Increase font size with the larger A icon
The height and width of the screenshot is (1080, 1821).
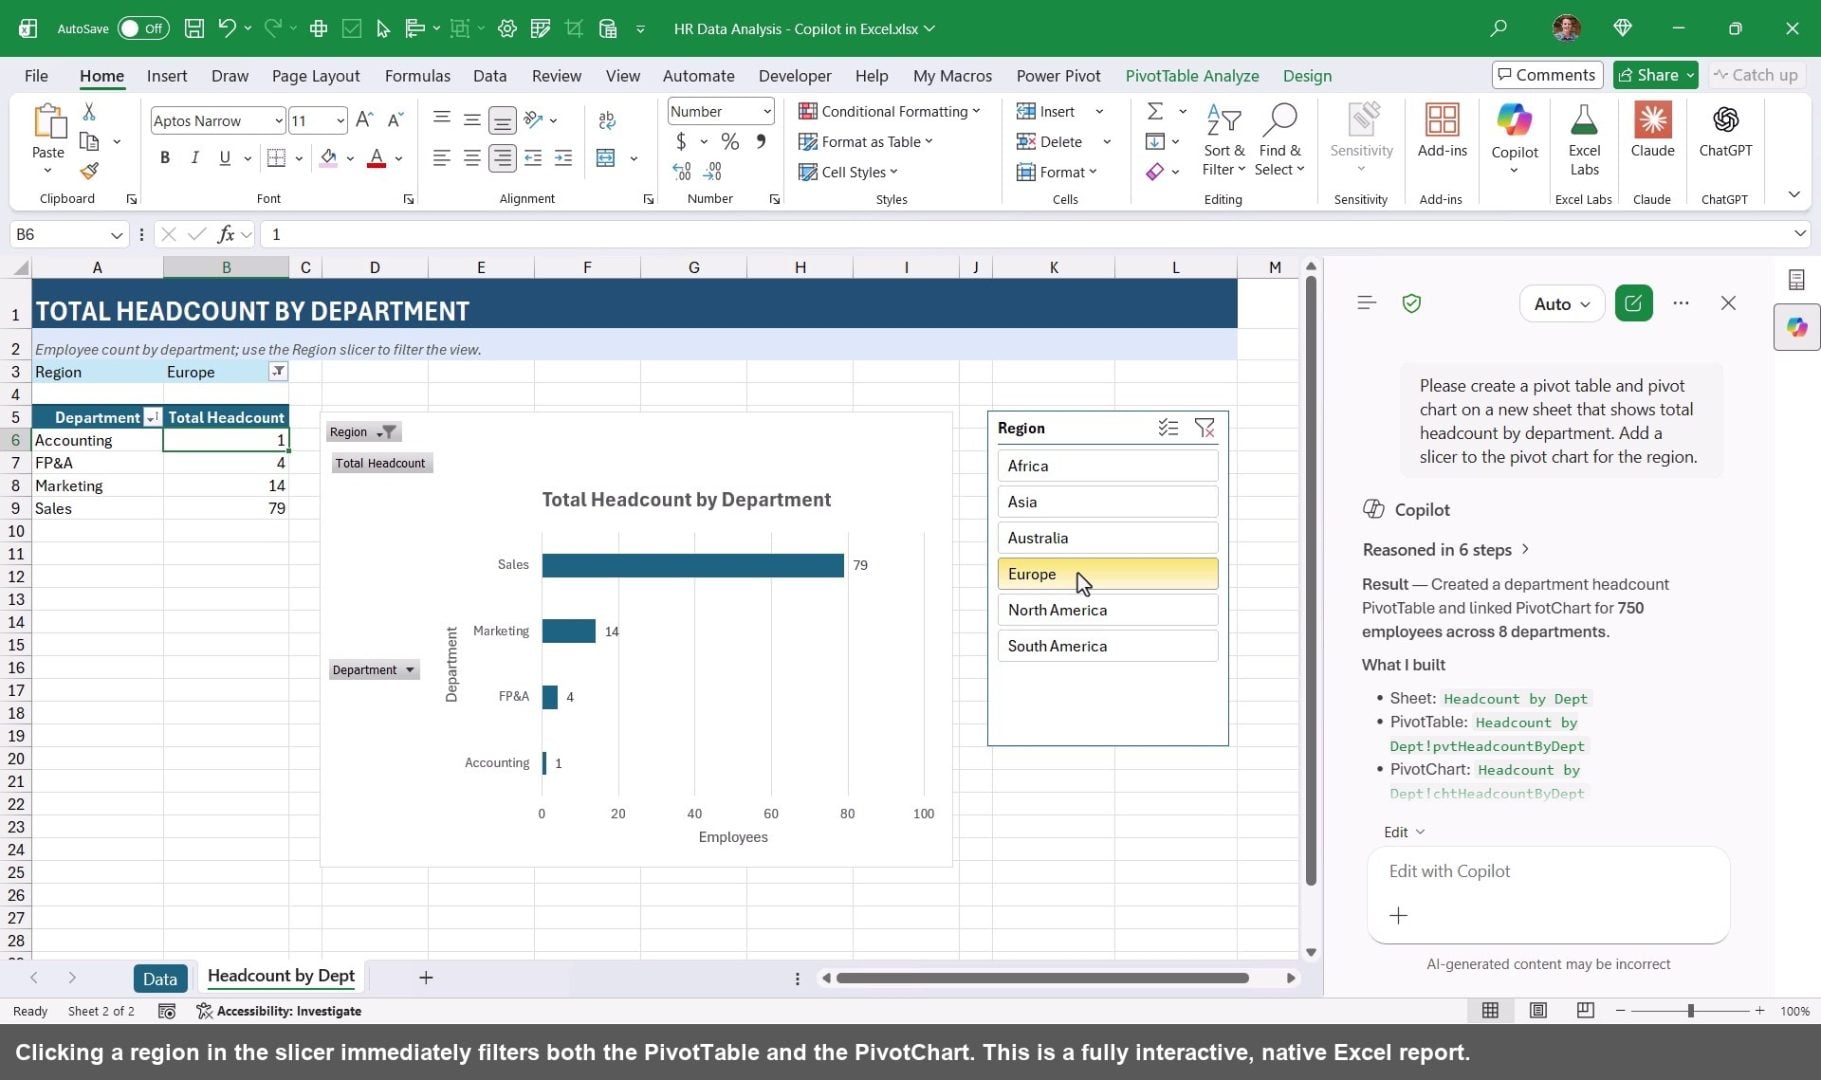click(365, 120)
